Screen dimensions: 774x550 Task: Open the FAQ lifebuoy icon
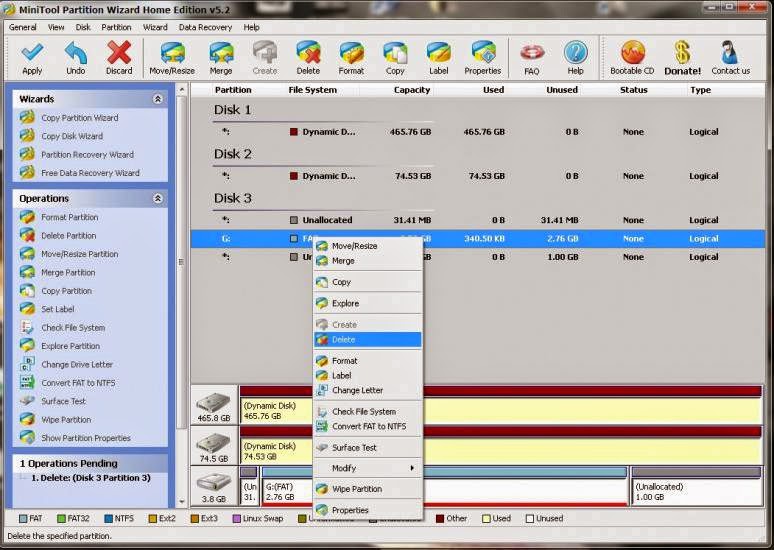532,53
